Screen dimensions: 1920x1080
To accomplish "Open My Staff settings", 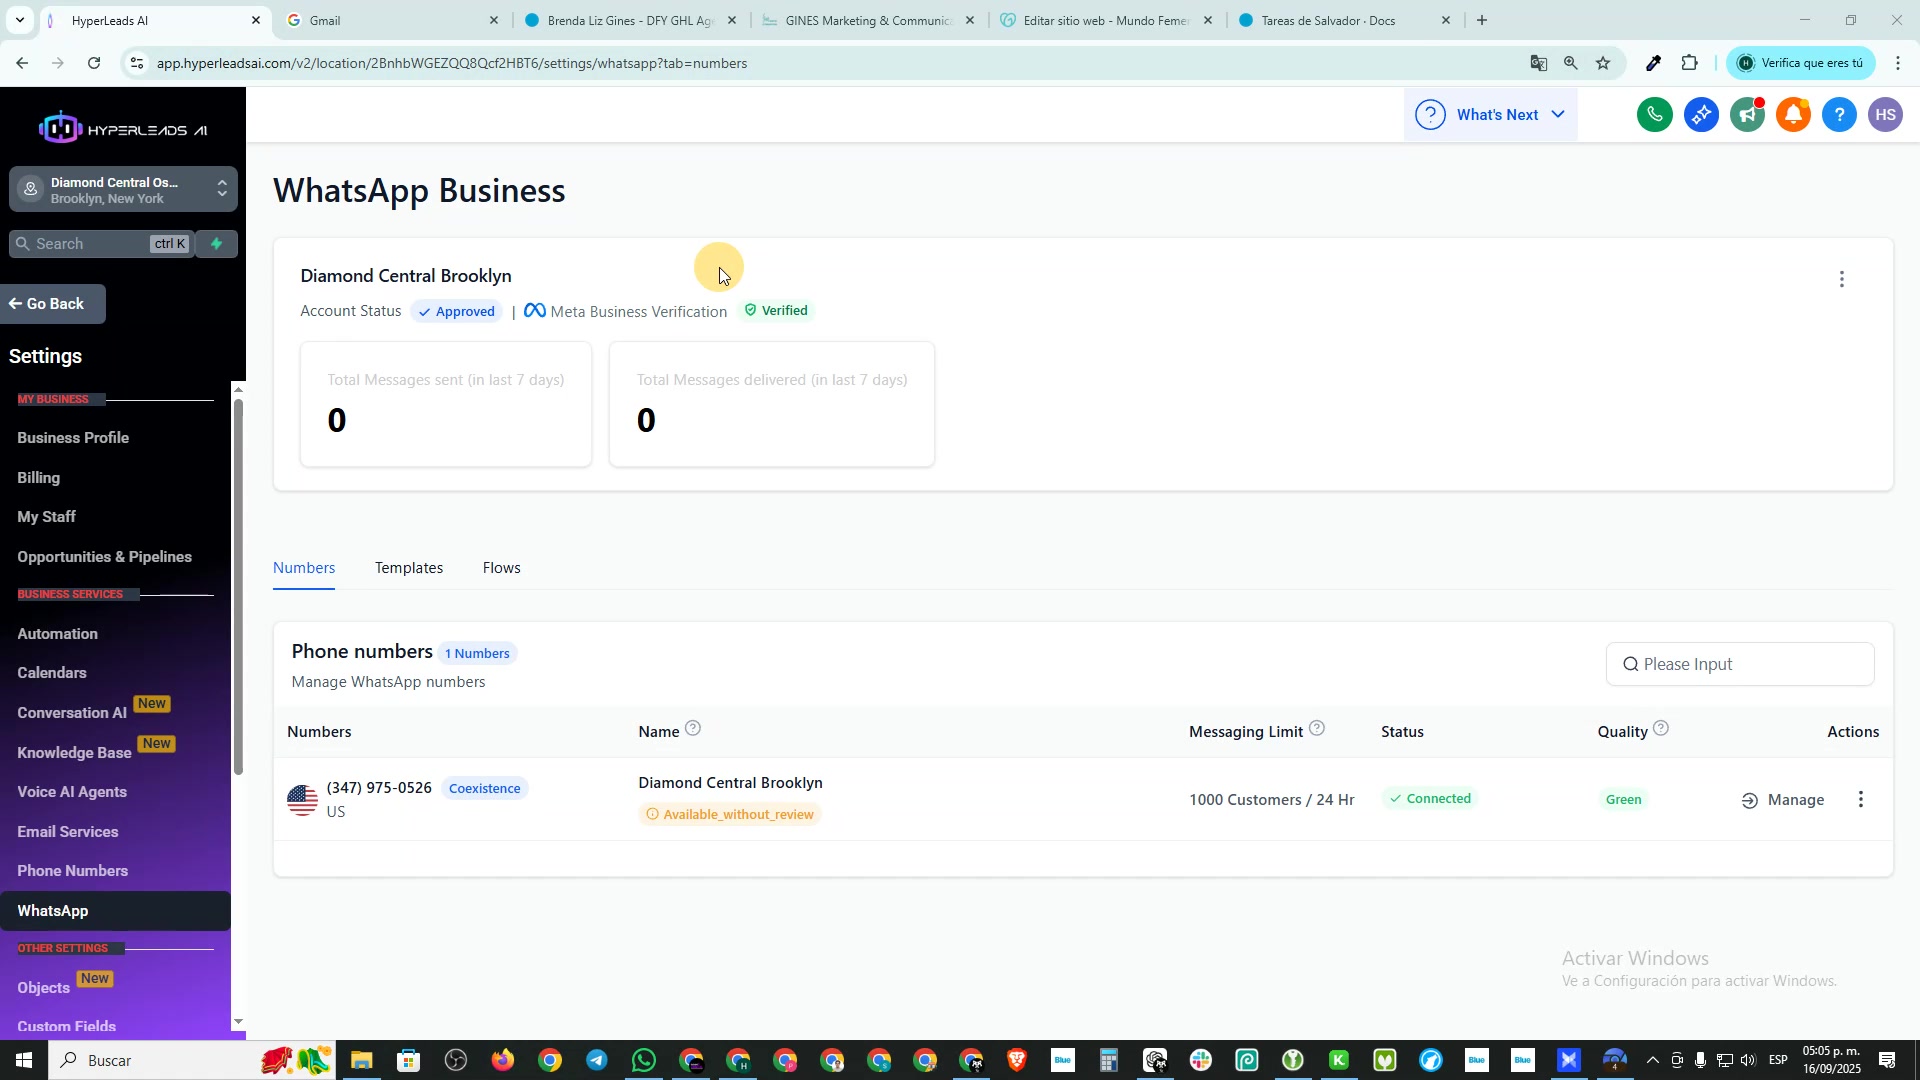I will (x=47, y=517).
